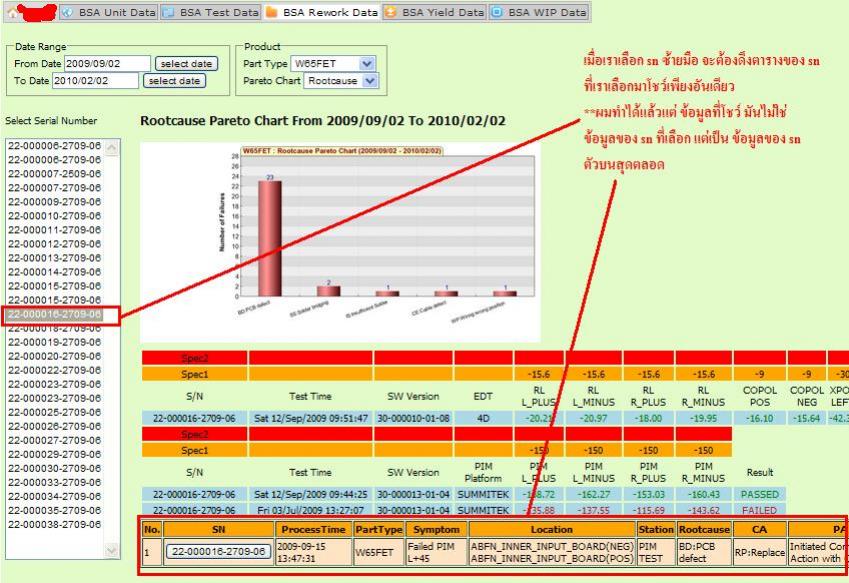Select serial number 22-000011-2709-06

click(55, 230)
